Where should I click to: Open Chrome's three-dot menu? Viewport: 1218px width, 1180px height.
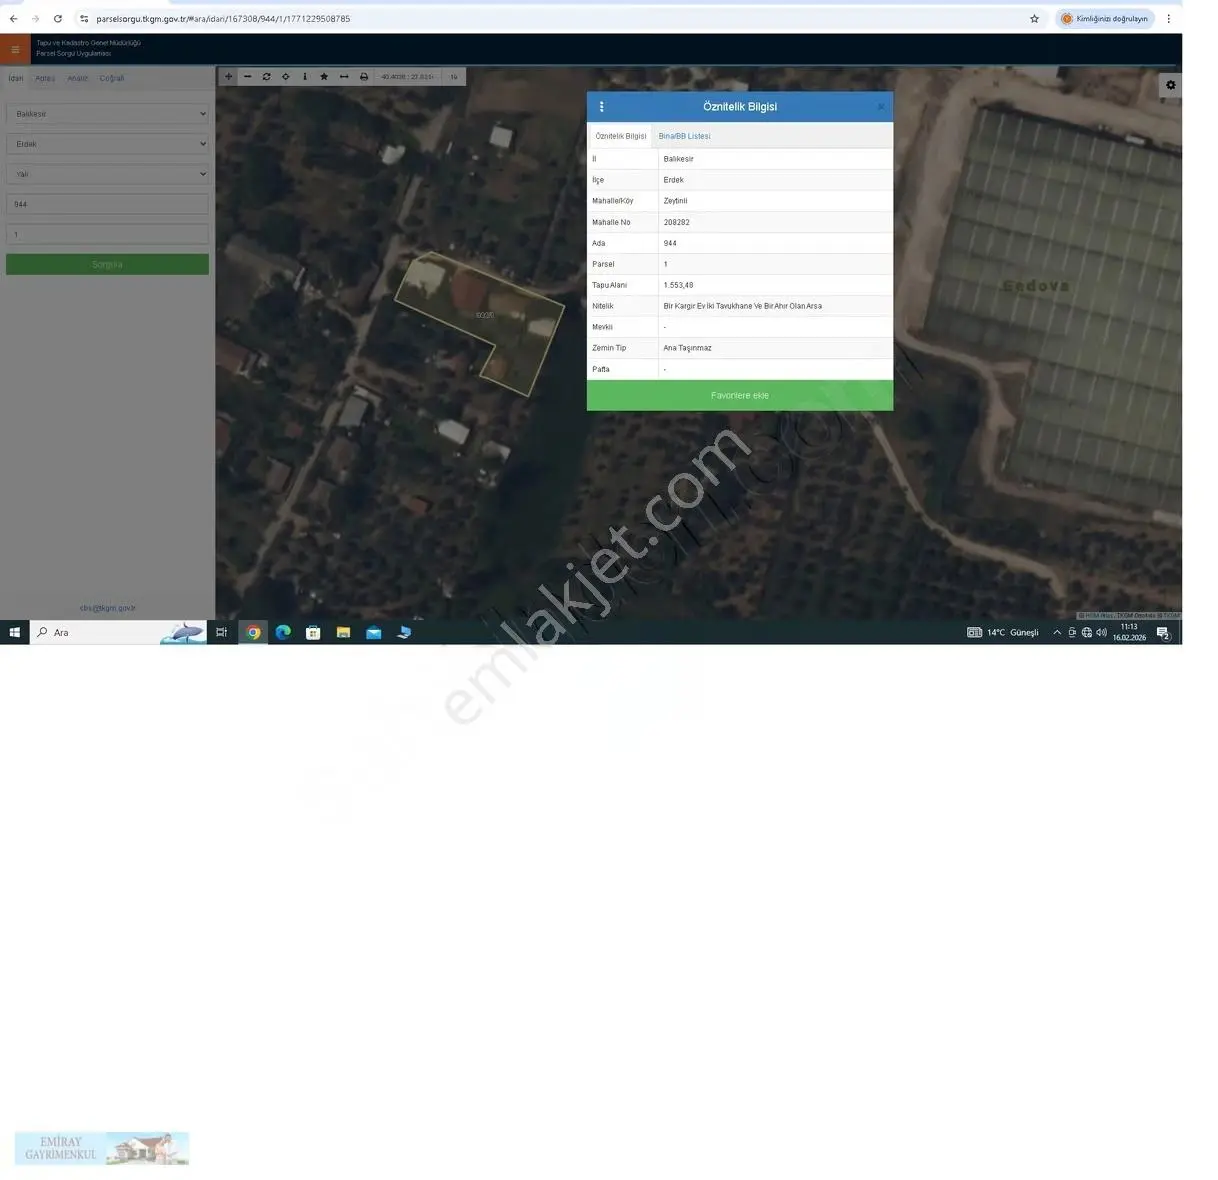click(1168, 19)
